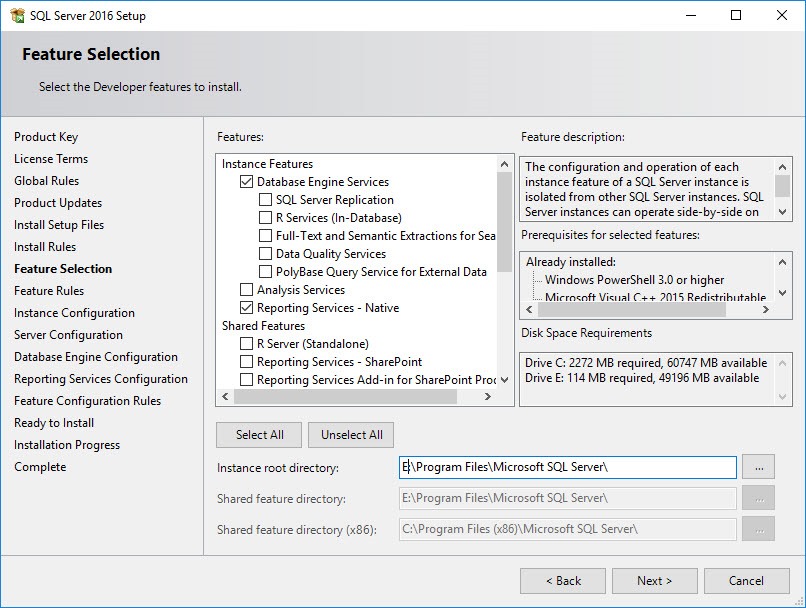Click the Select All button
The width and height of the screenshot is (806, 608).
click(260, 435)
